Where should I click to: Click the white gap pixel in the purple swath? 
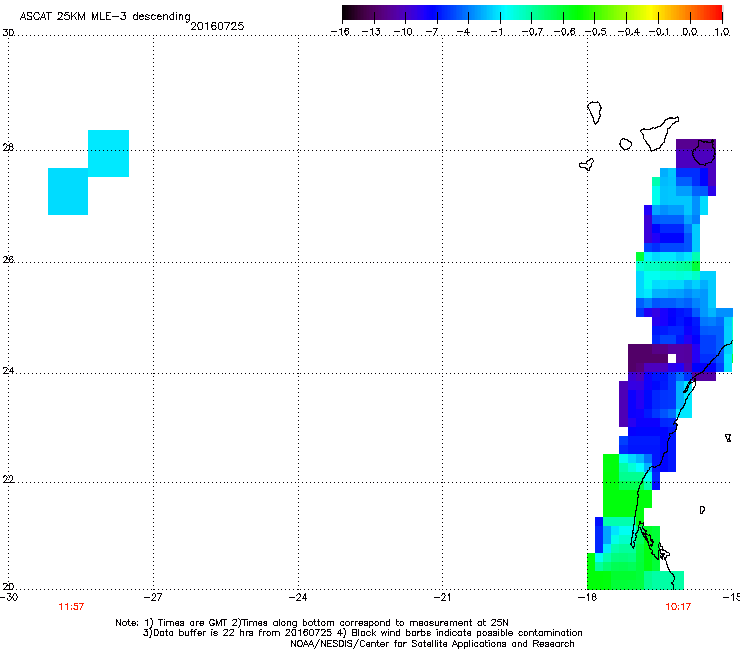[672, 358]
